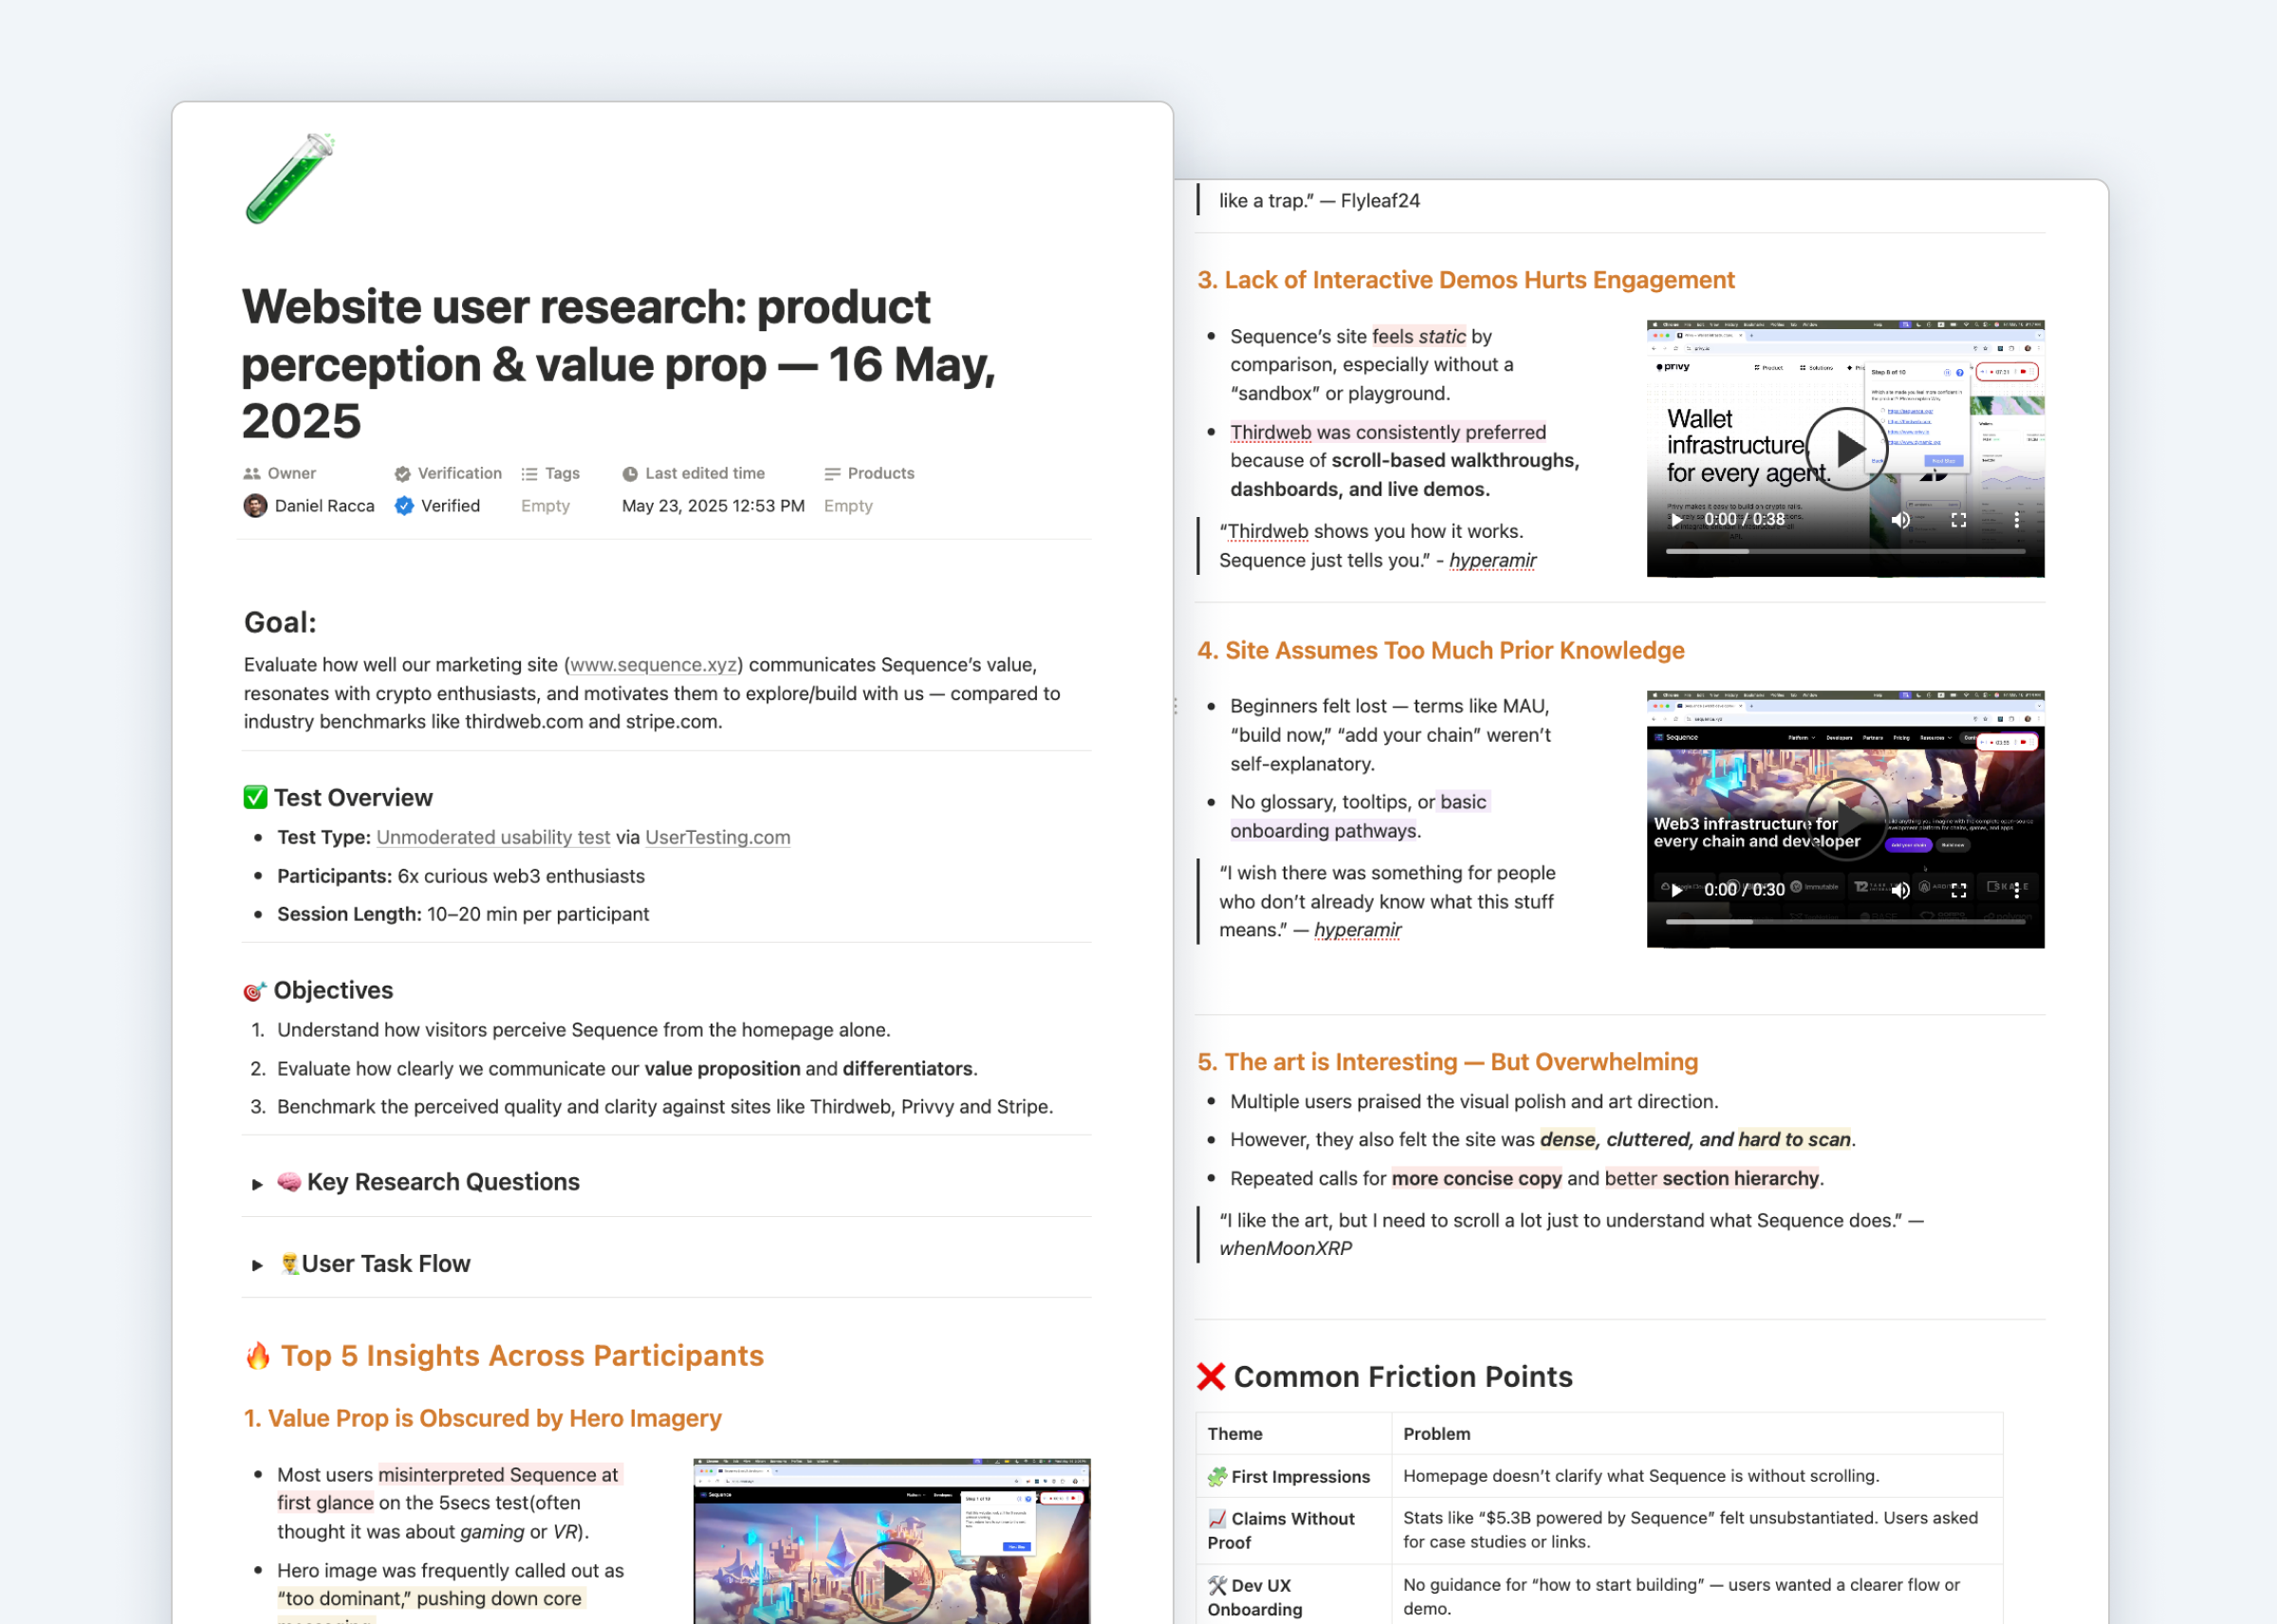Open the www.sequence.xyz link

(x=653, y=665)
